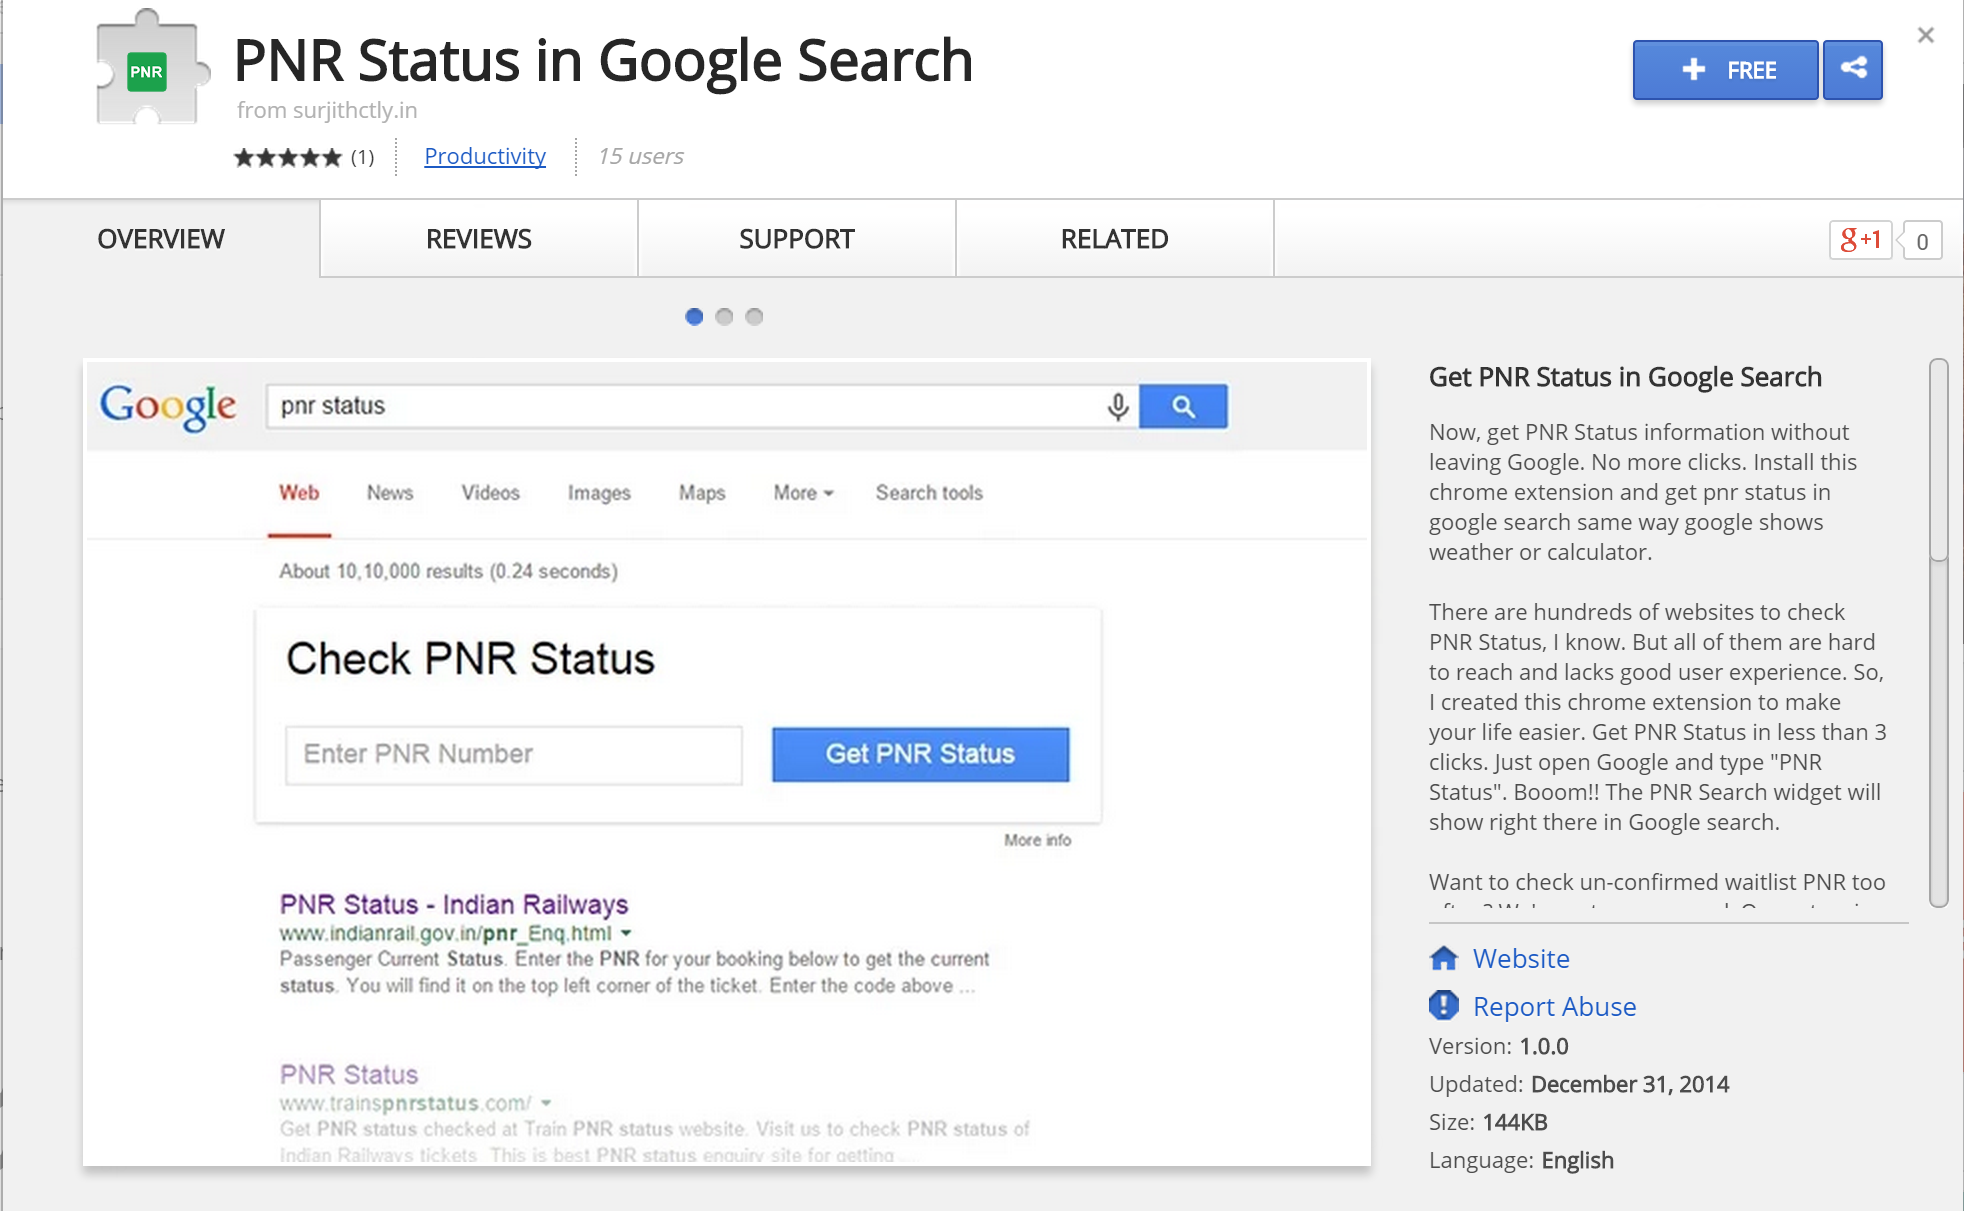Expand the More dropdown in search tabs

click(x=803, y=493)
